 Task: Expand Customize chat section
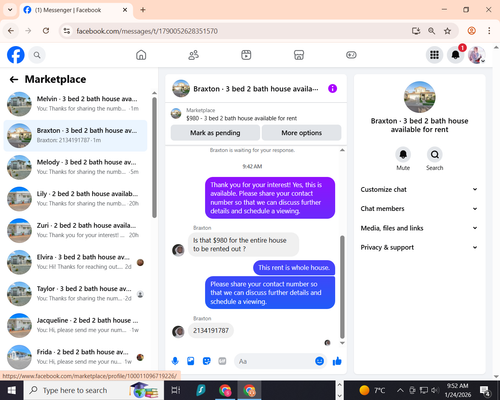419,189
